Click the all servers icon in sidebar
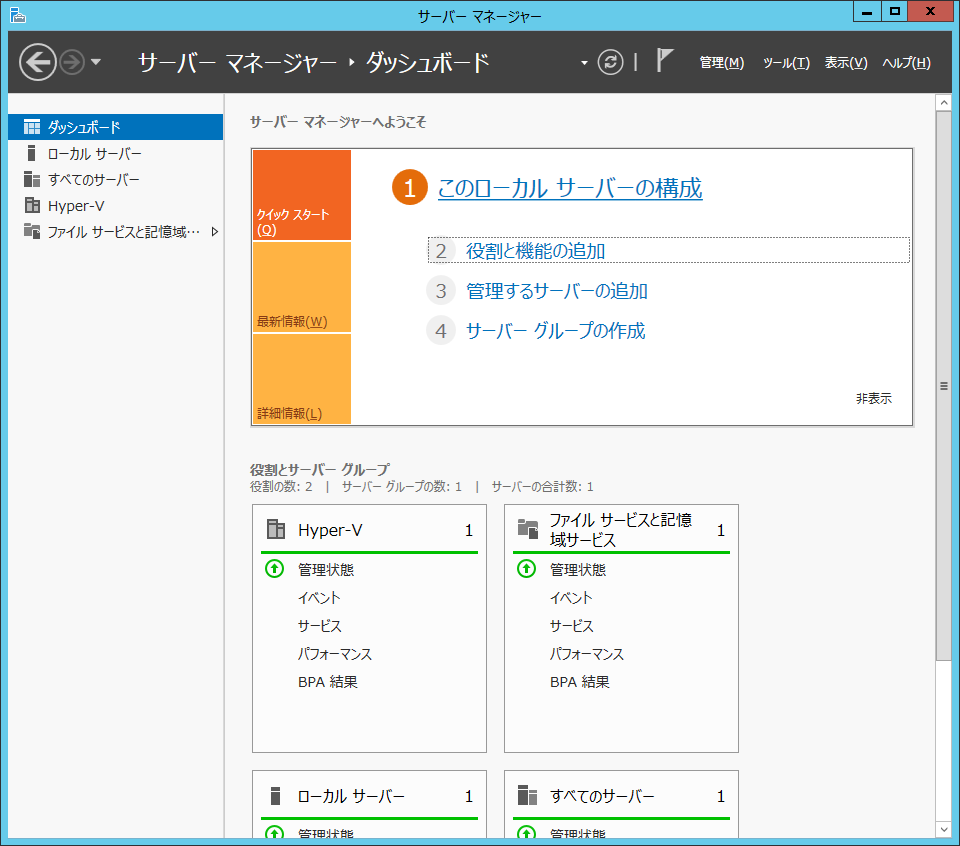 (x=32, y=179)
